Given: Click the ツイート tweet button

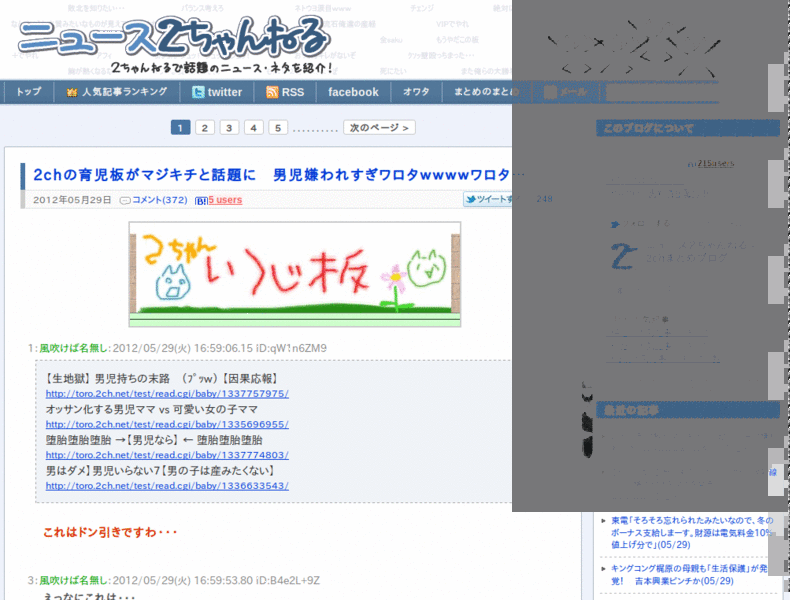Looking at the screenshot, I should pyautogui.click(x=488, y=199).
